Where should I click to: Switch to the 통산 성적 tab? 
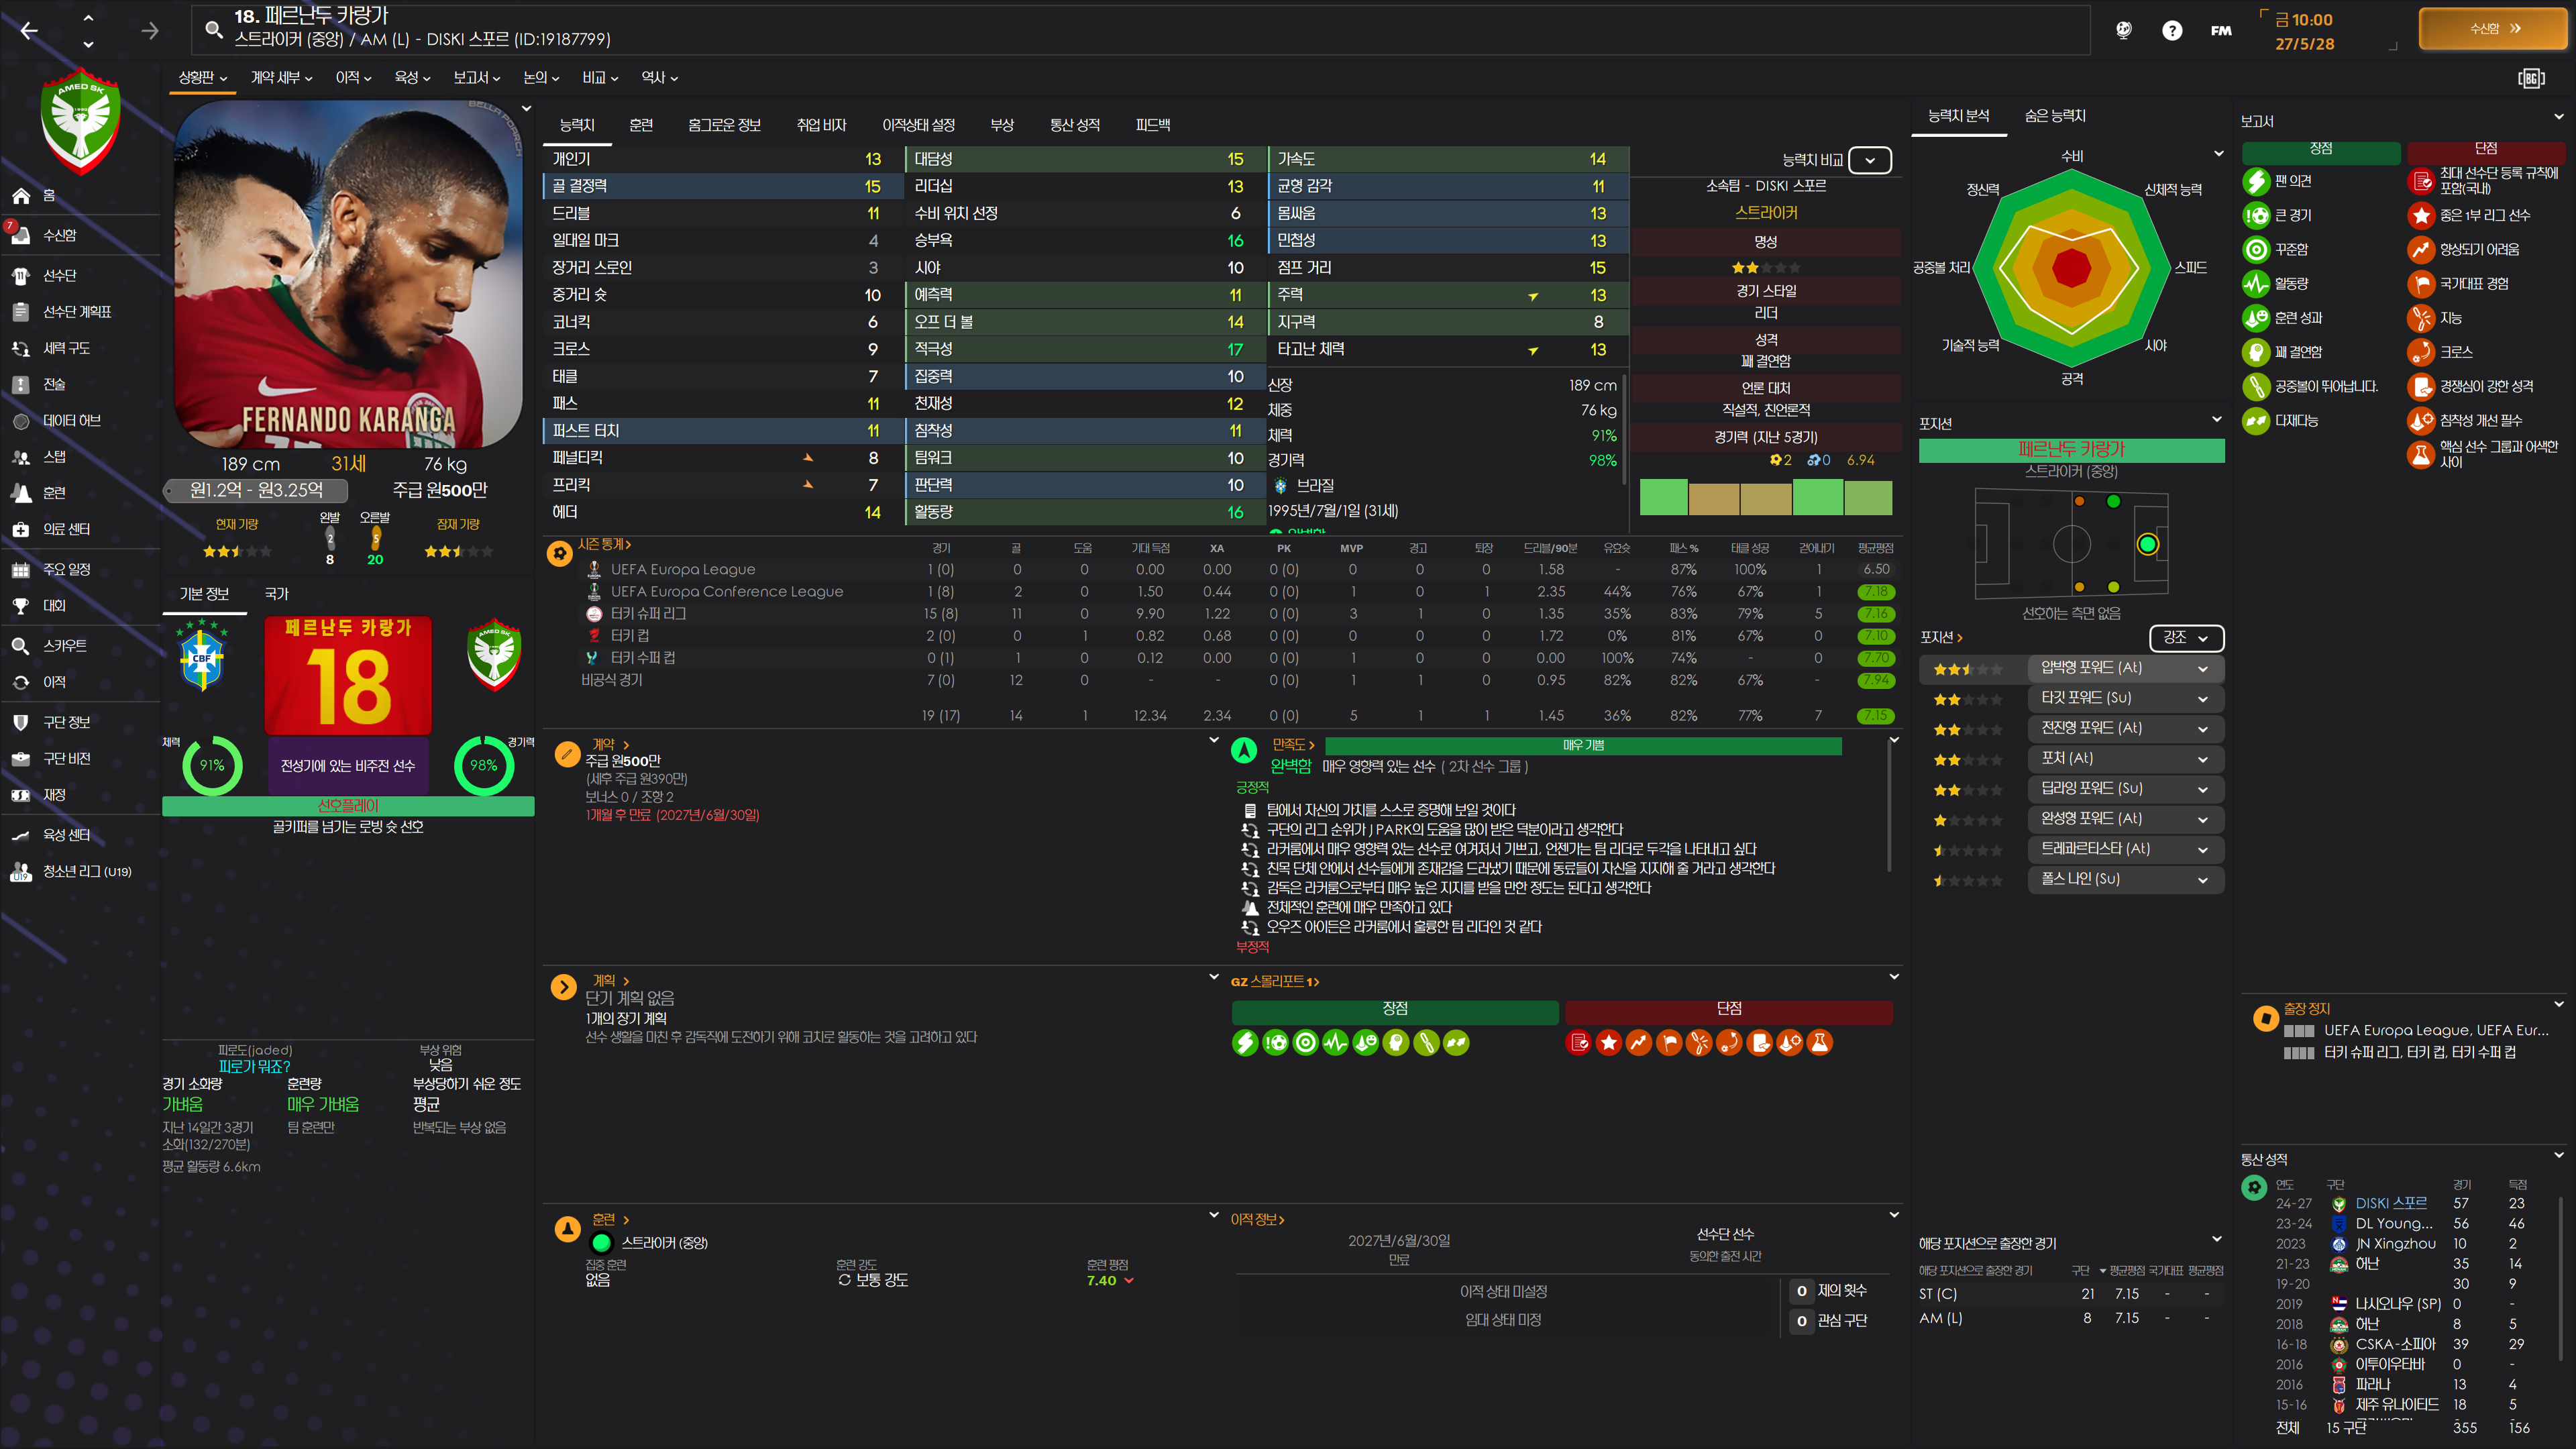[1074, 125]
